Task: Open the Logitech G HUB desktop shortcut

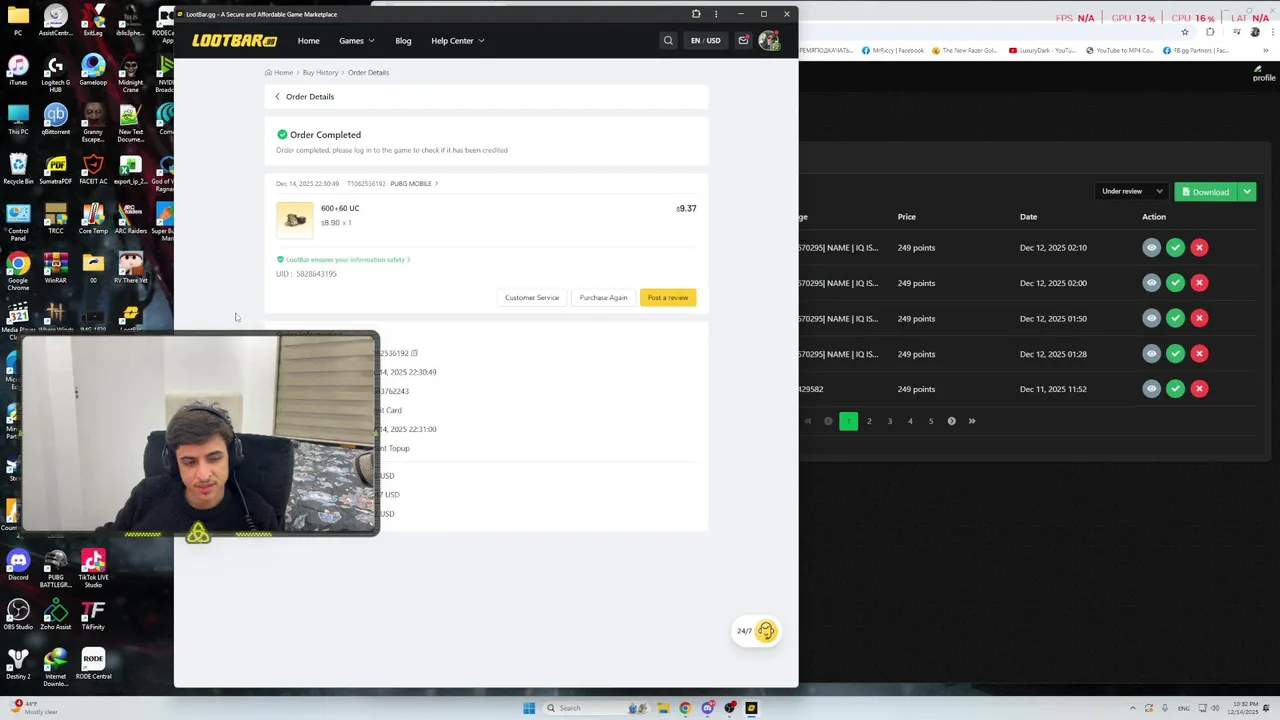Action: pos(55,73)
